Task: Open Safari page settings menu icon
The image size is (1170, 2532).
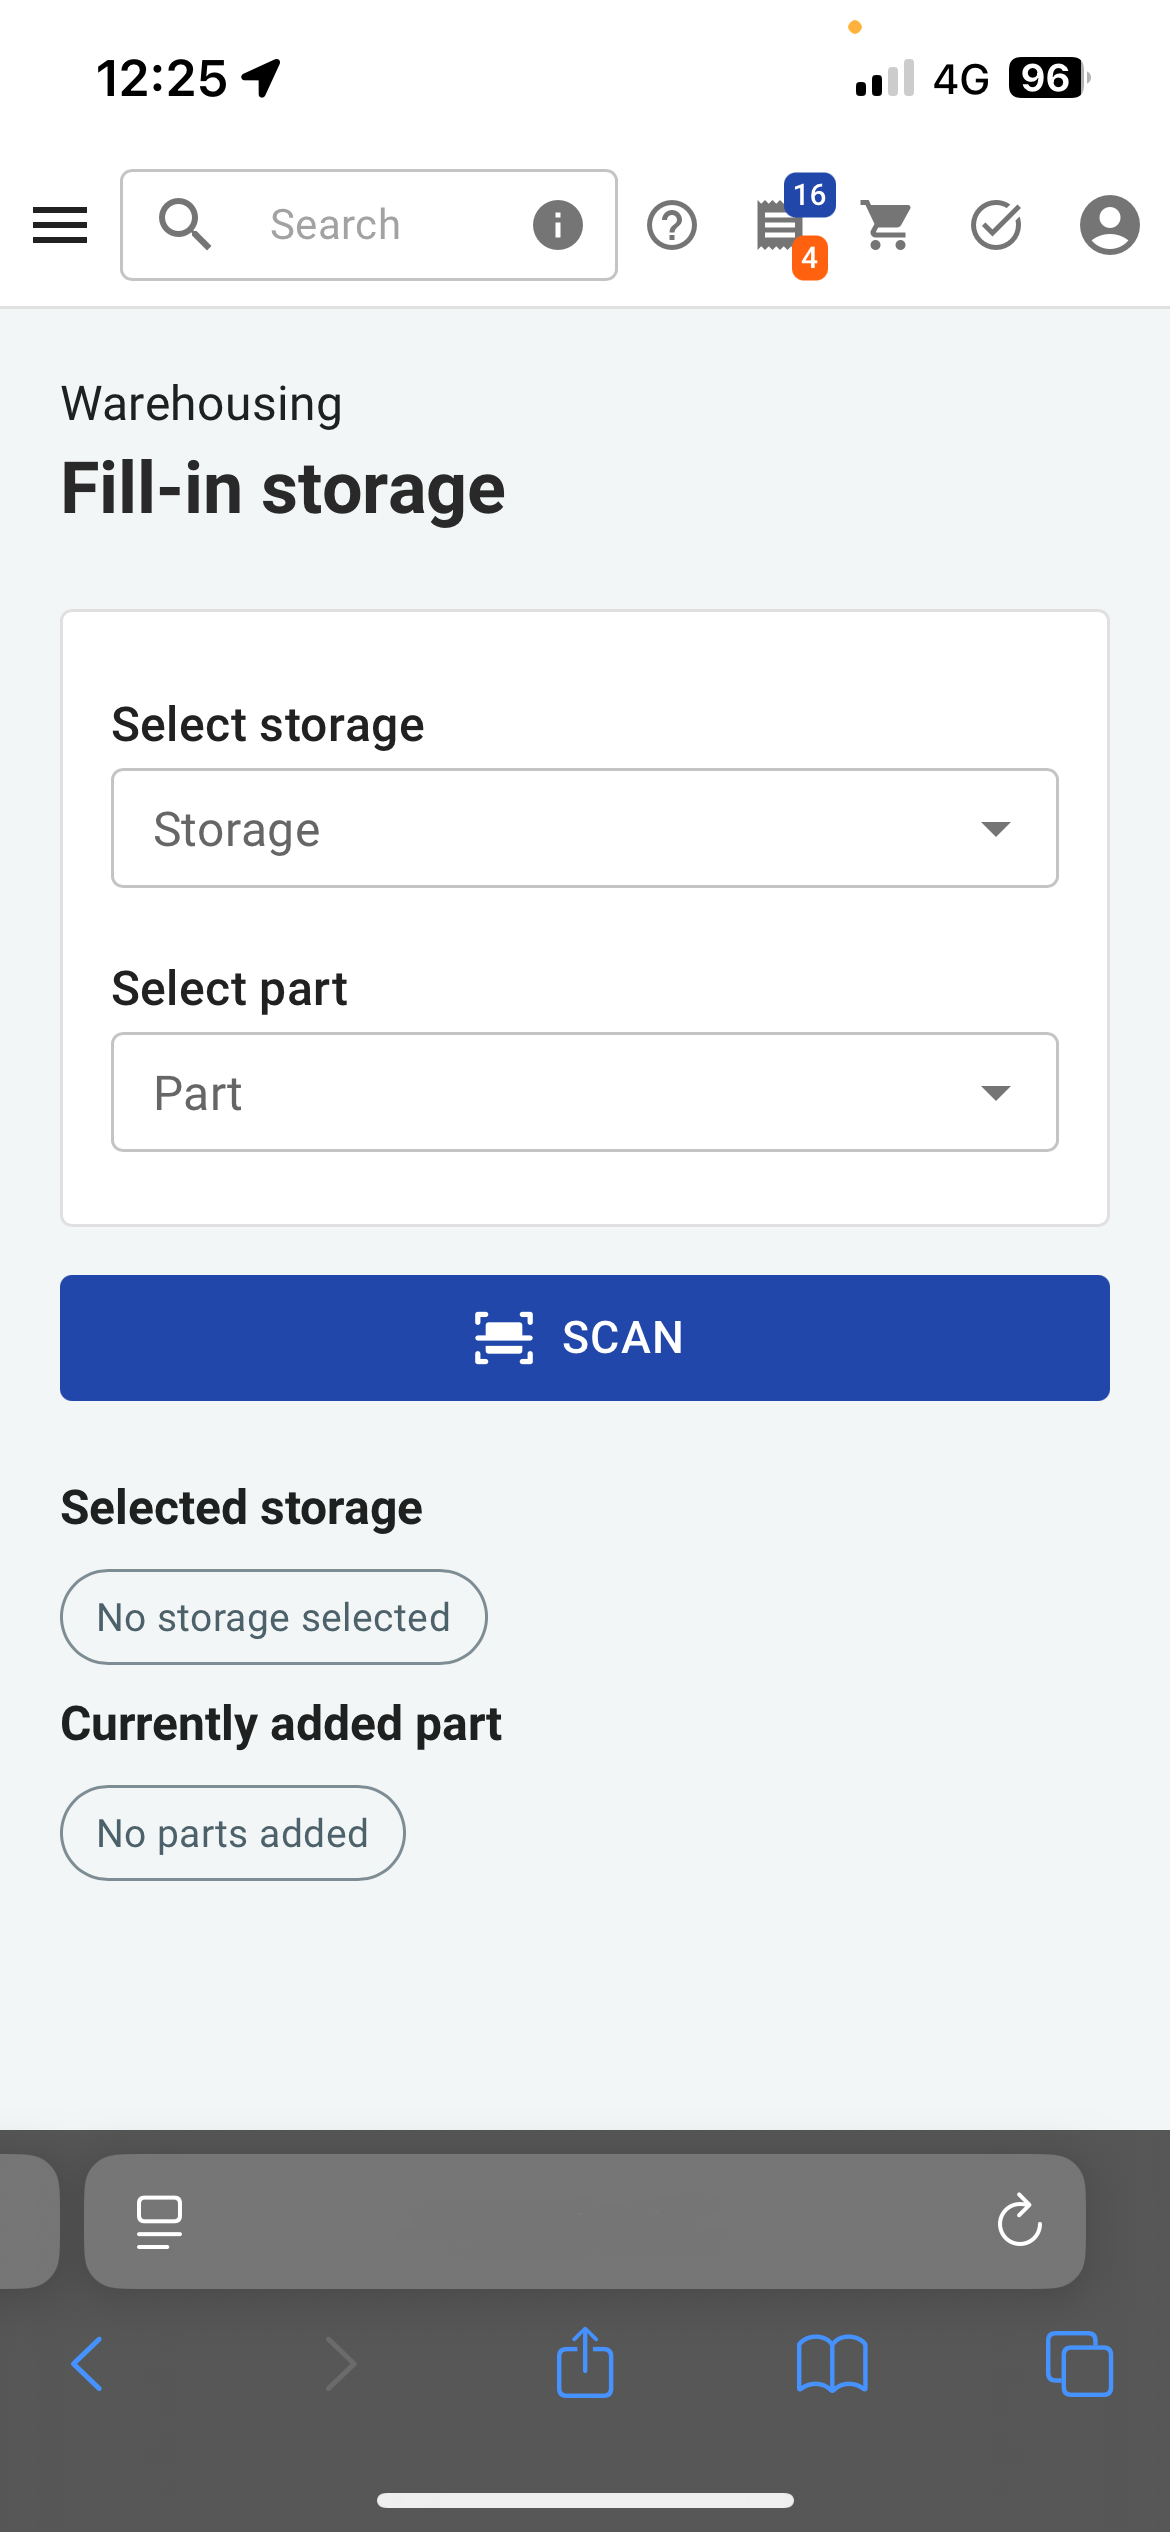Action: coord(159,2221)
